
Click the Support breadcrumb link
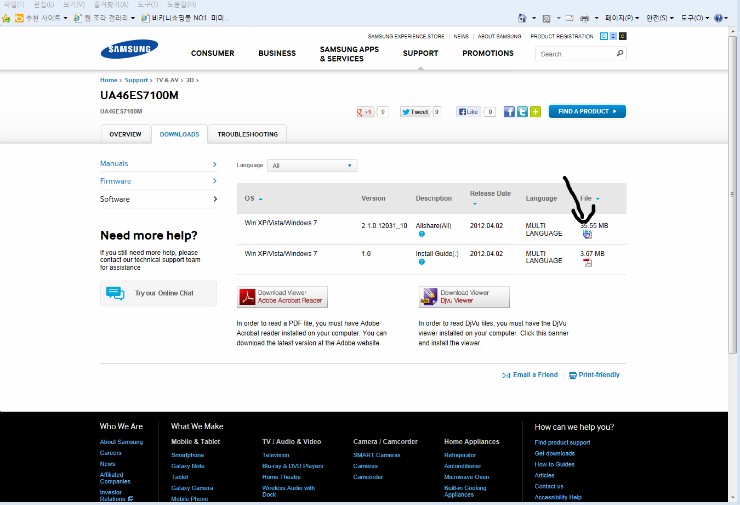point(136,80)
